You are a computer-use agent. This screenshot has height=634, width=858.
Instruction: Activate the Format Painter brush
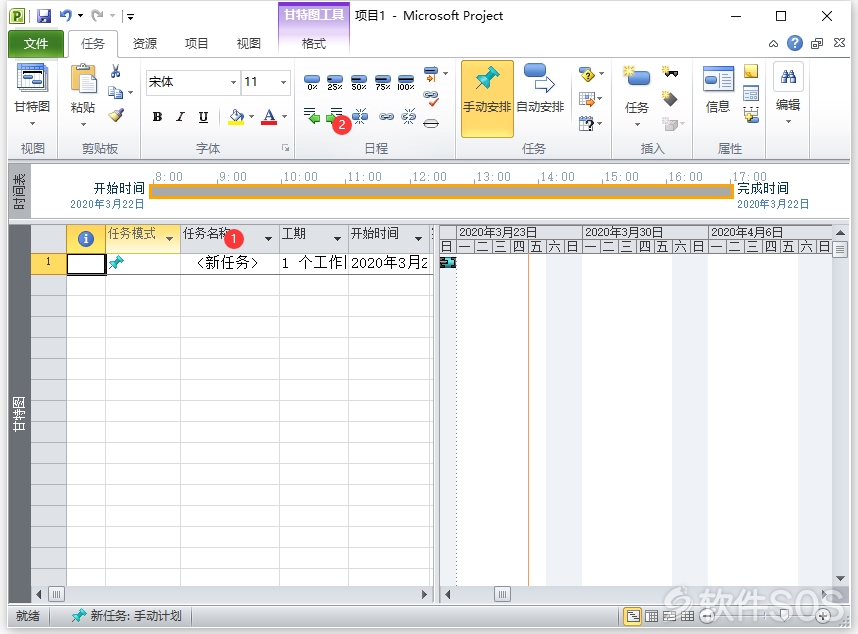pyautogui.click(x=116, y=115)
